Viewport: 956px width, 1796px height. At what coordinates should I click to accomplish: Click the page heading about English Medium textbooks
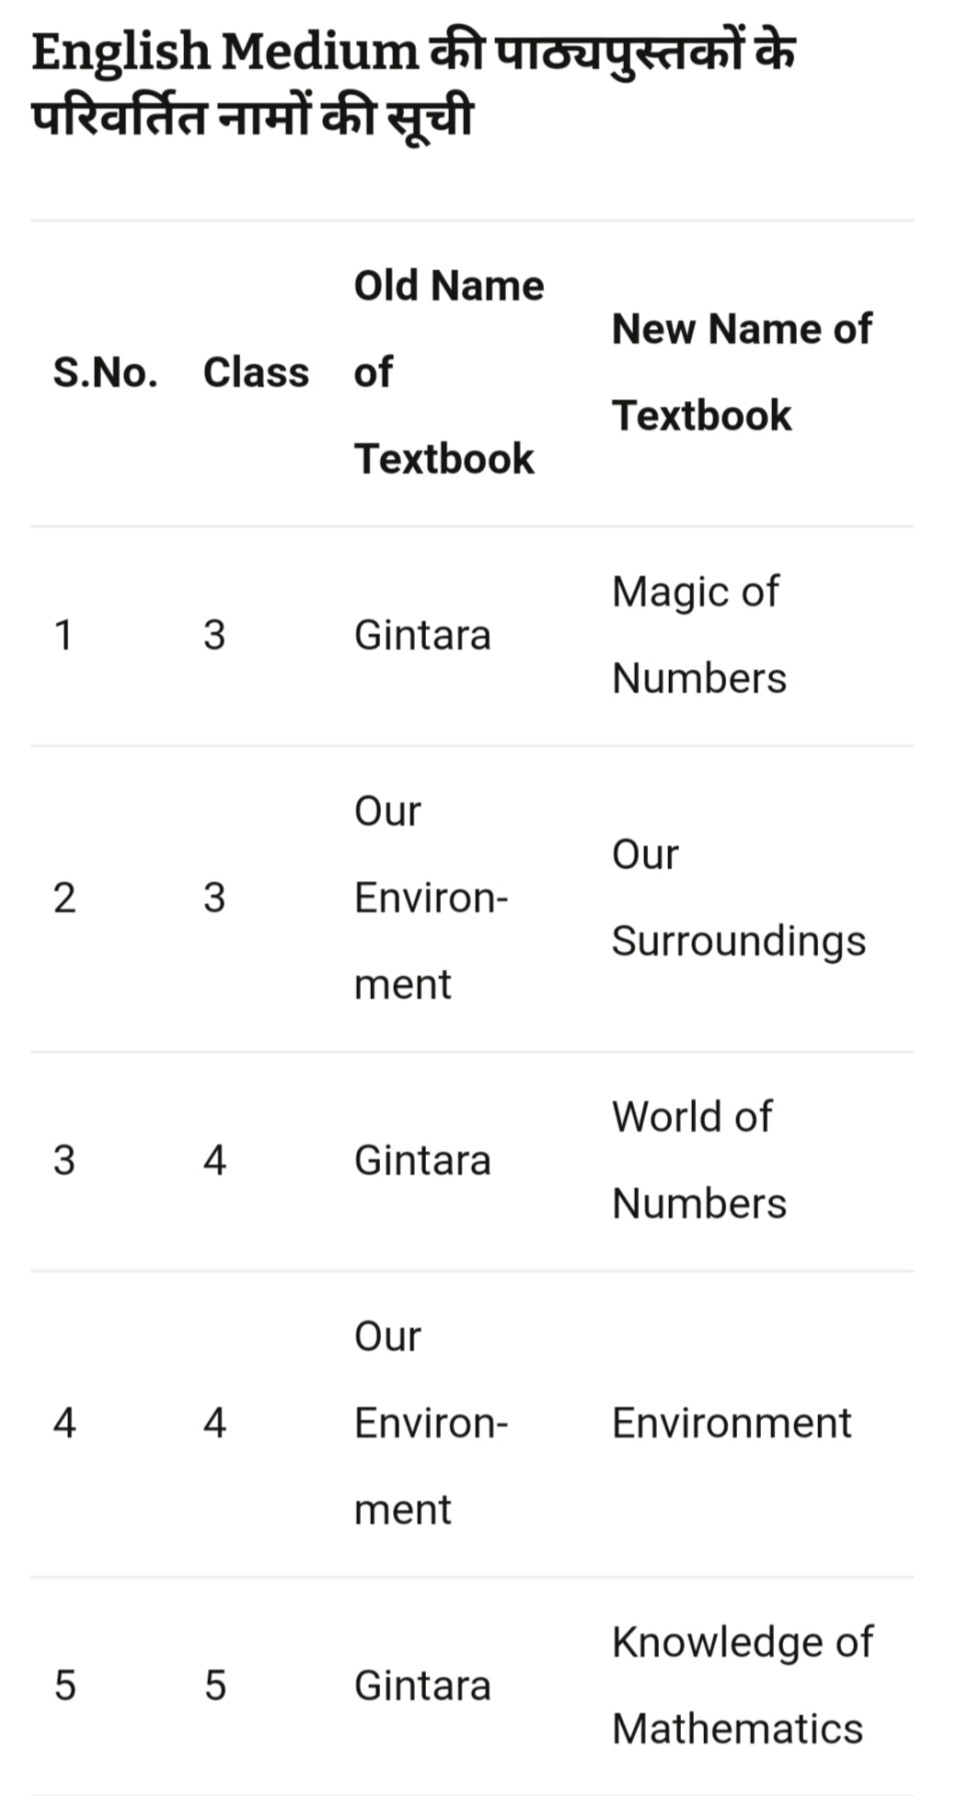[x=413, y=84]
